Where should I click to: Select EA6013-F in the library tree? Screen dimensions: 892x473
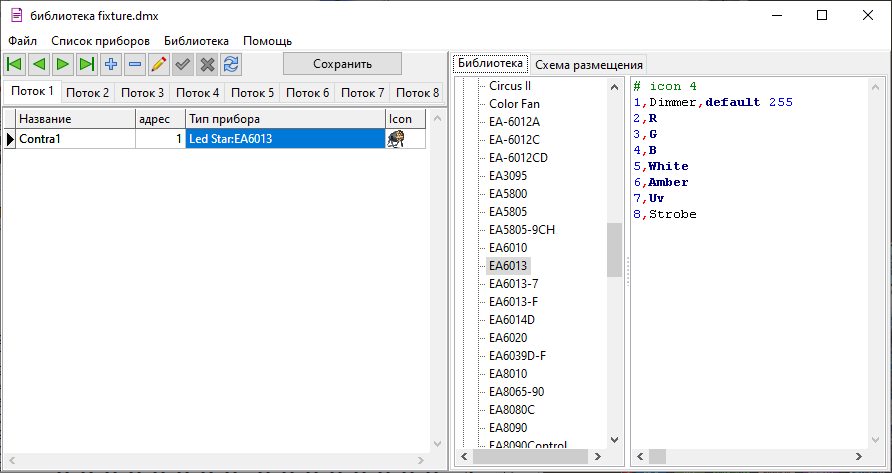click(514, 302)
